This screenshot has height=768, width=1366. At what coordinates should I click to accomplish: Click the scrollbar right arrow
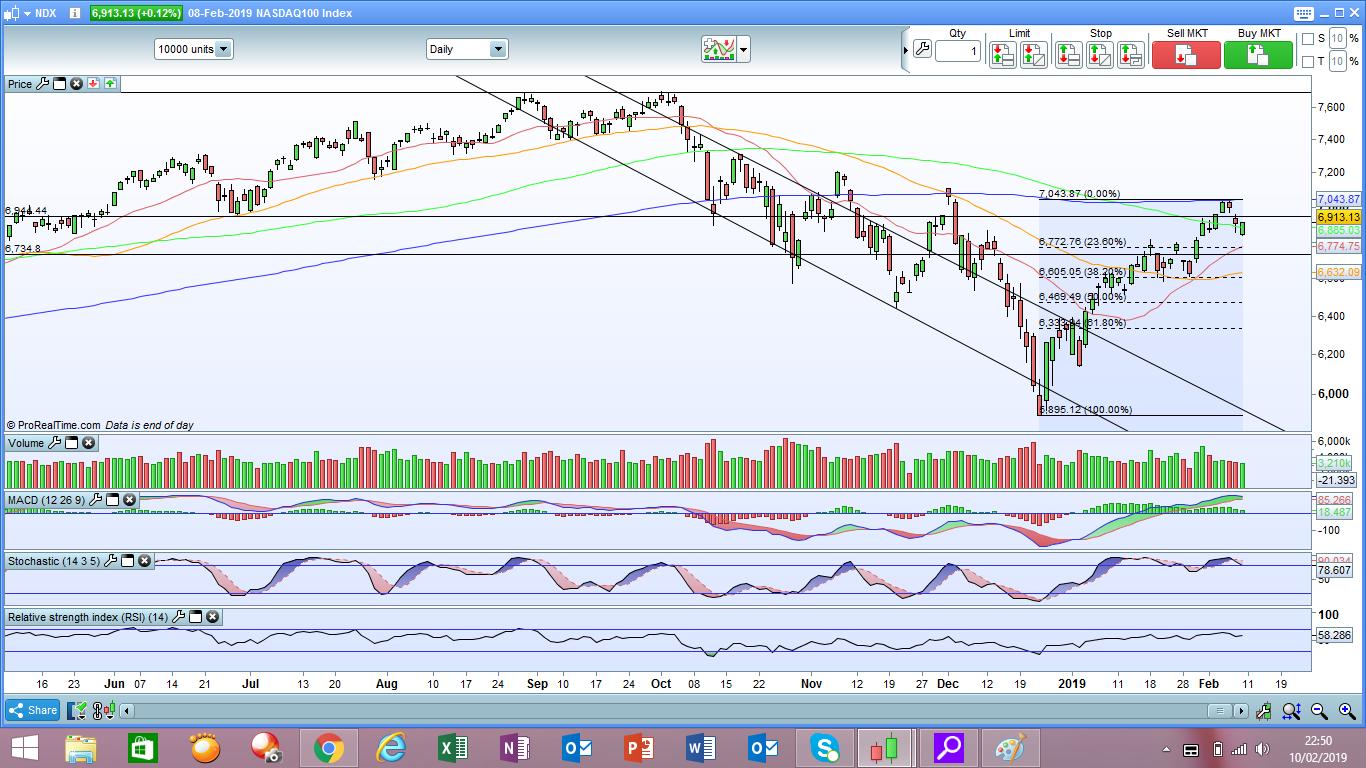1241,711
